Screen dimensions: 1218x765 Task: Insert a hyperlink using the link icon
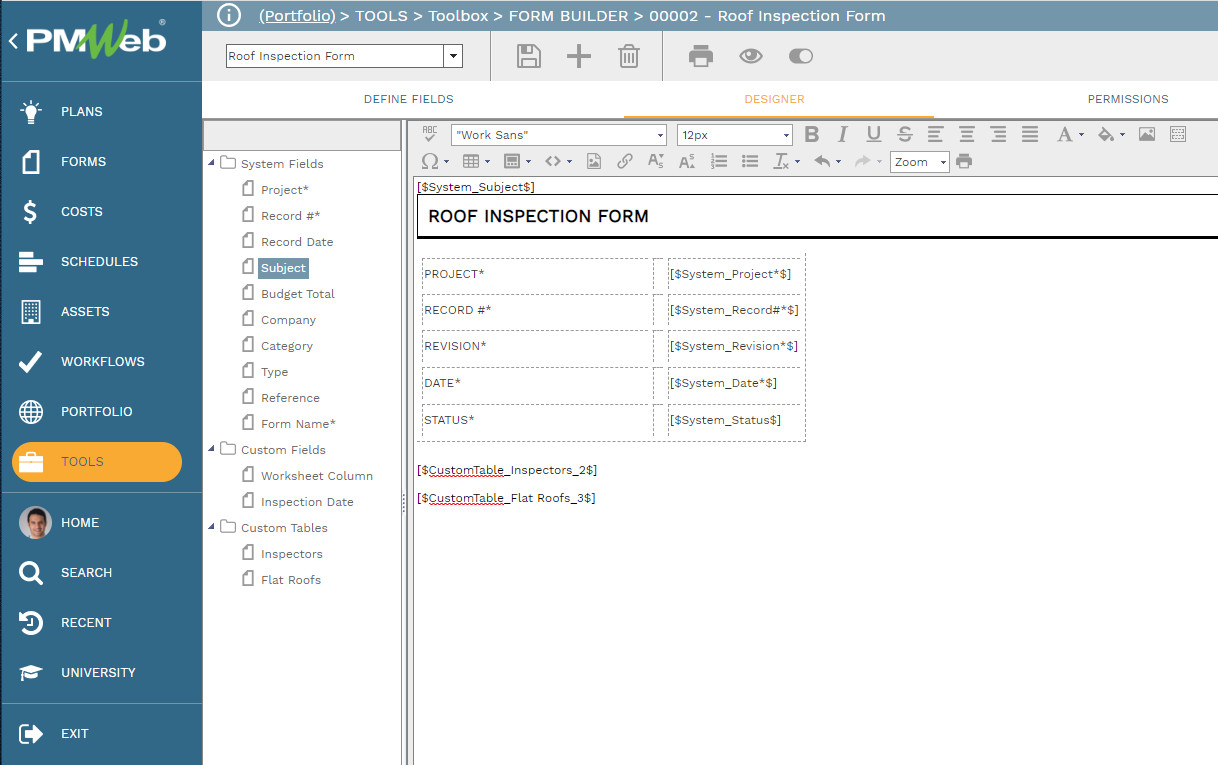click(625, 161)
